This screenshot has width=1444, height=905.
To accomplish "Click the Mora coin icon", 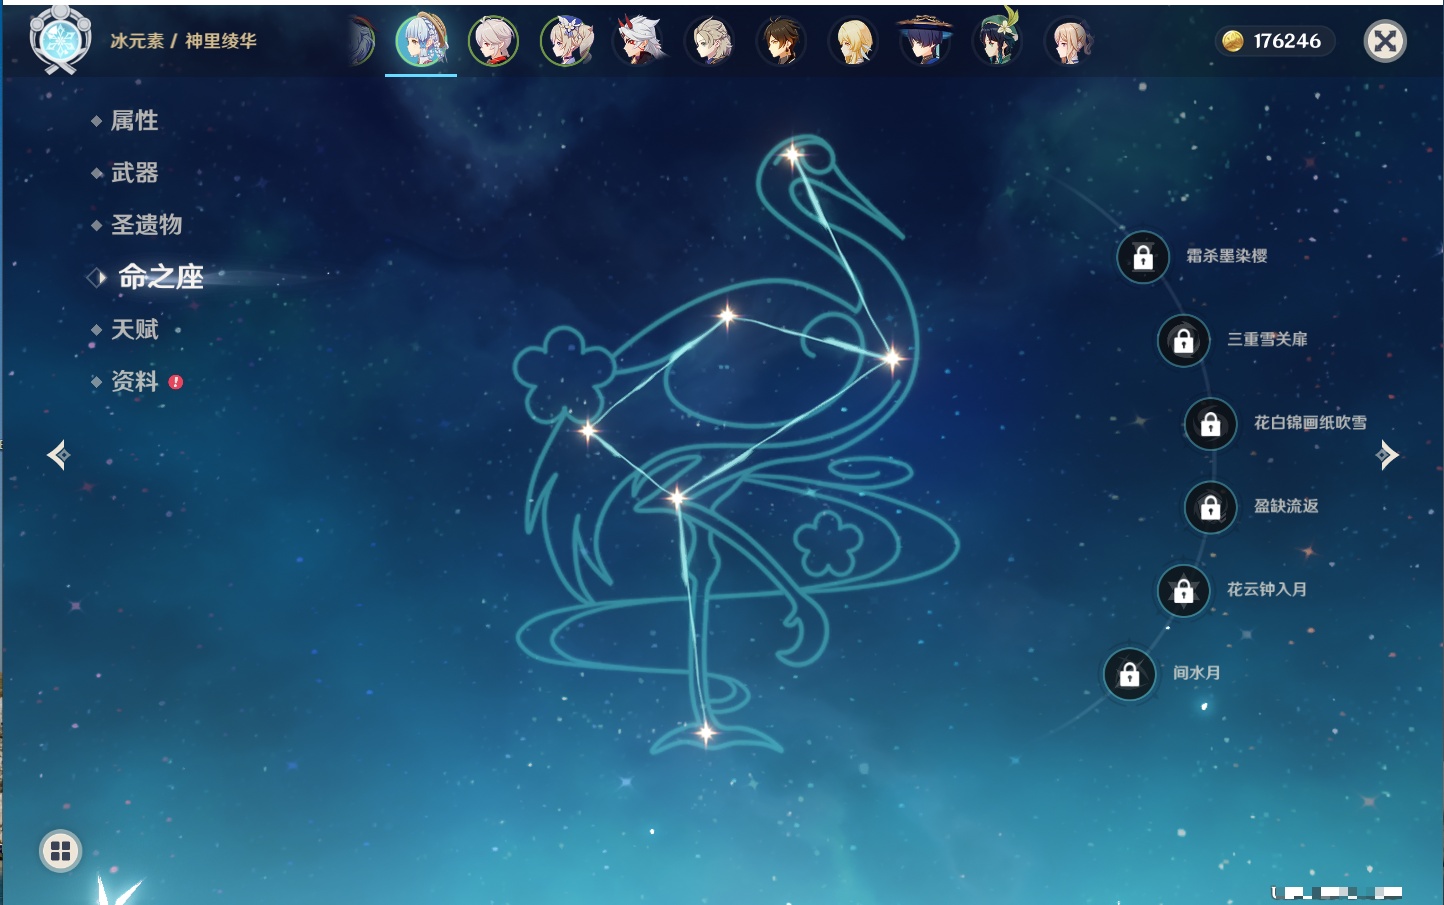I will coord(1233,41).
